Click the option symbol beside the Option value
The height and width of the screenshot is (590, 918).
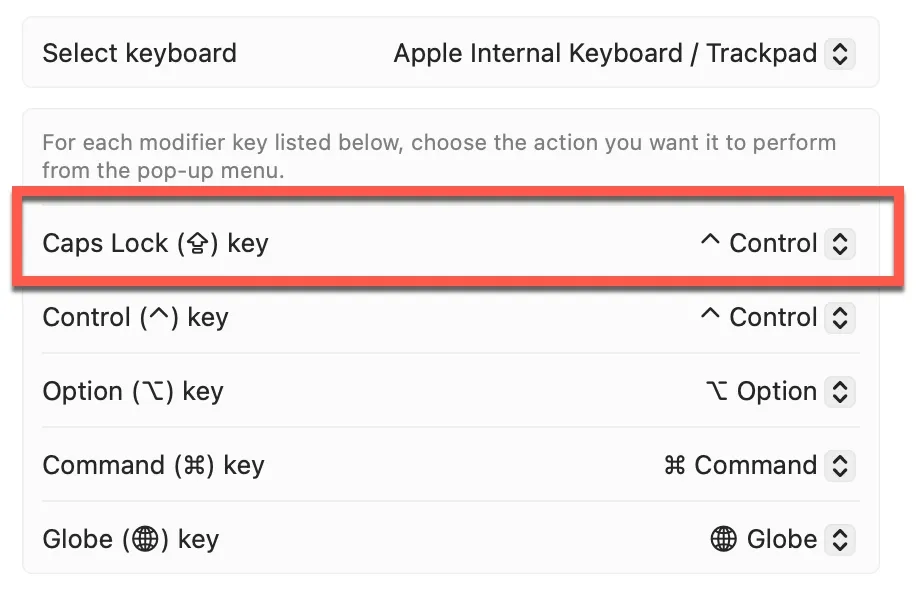tap(717, 392)
